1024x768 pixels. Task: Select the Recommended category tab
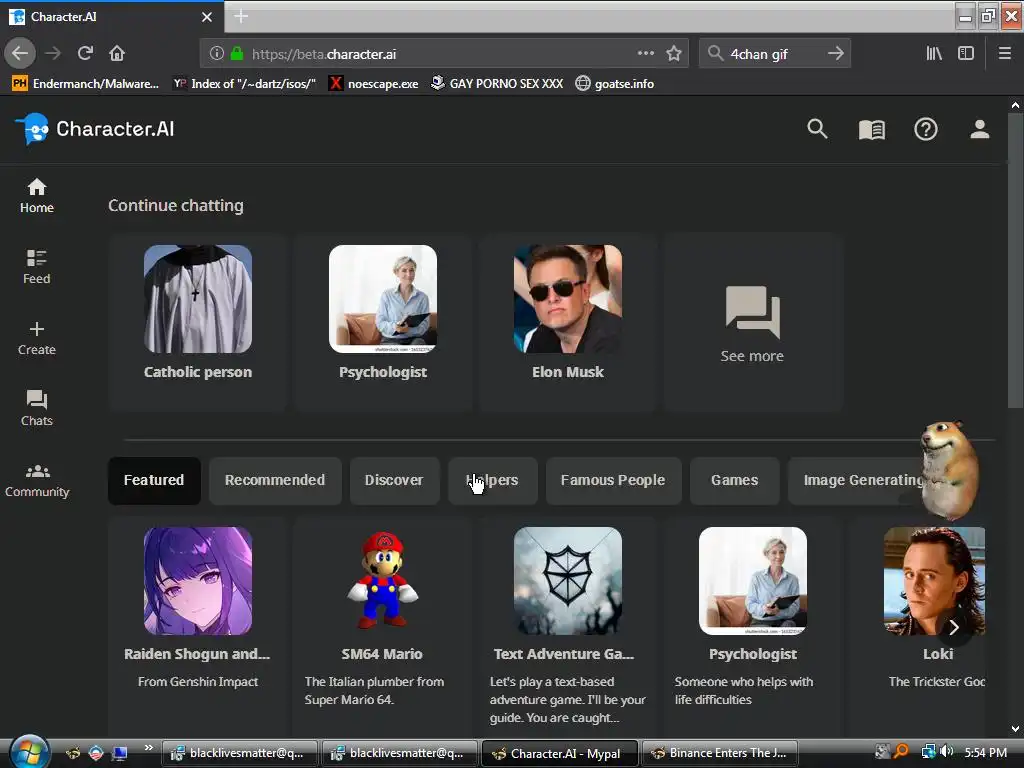(275, 481)
